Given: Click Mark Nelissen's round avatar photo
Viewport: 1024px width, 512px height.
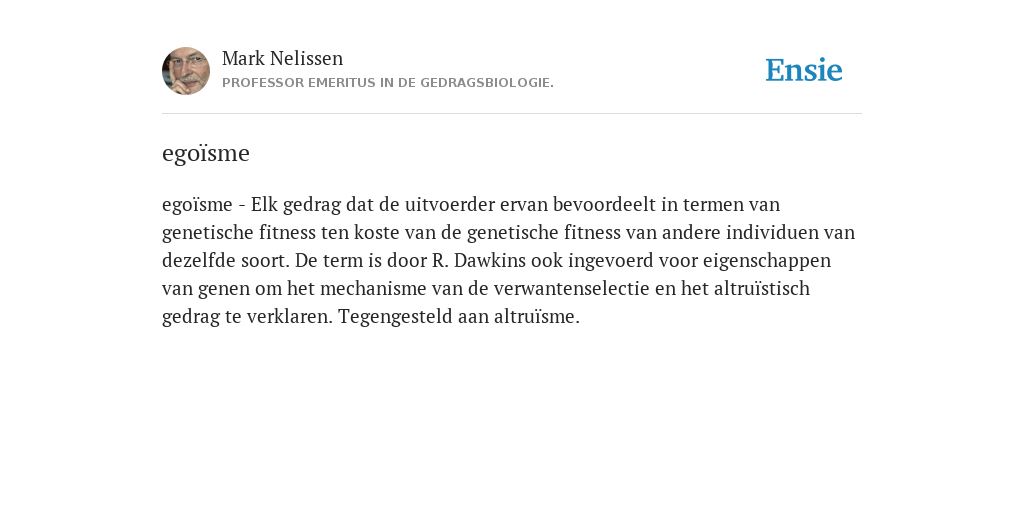Looking at the screenshot, I should click(186, 71).
